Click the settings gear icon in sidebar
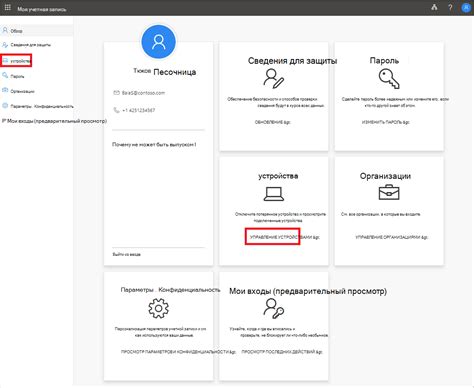 [x=5, y=106]
